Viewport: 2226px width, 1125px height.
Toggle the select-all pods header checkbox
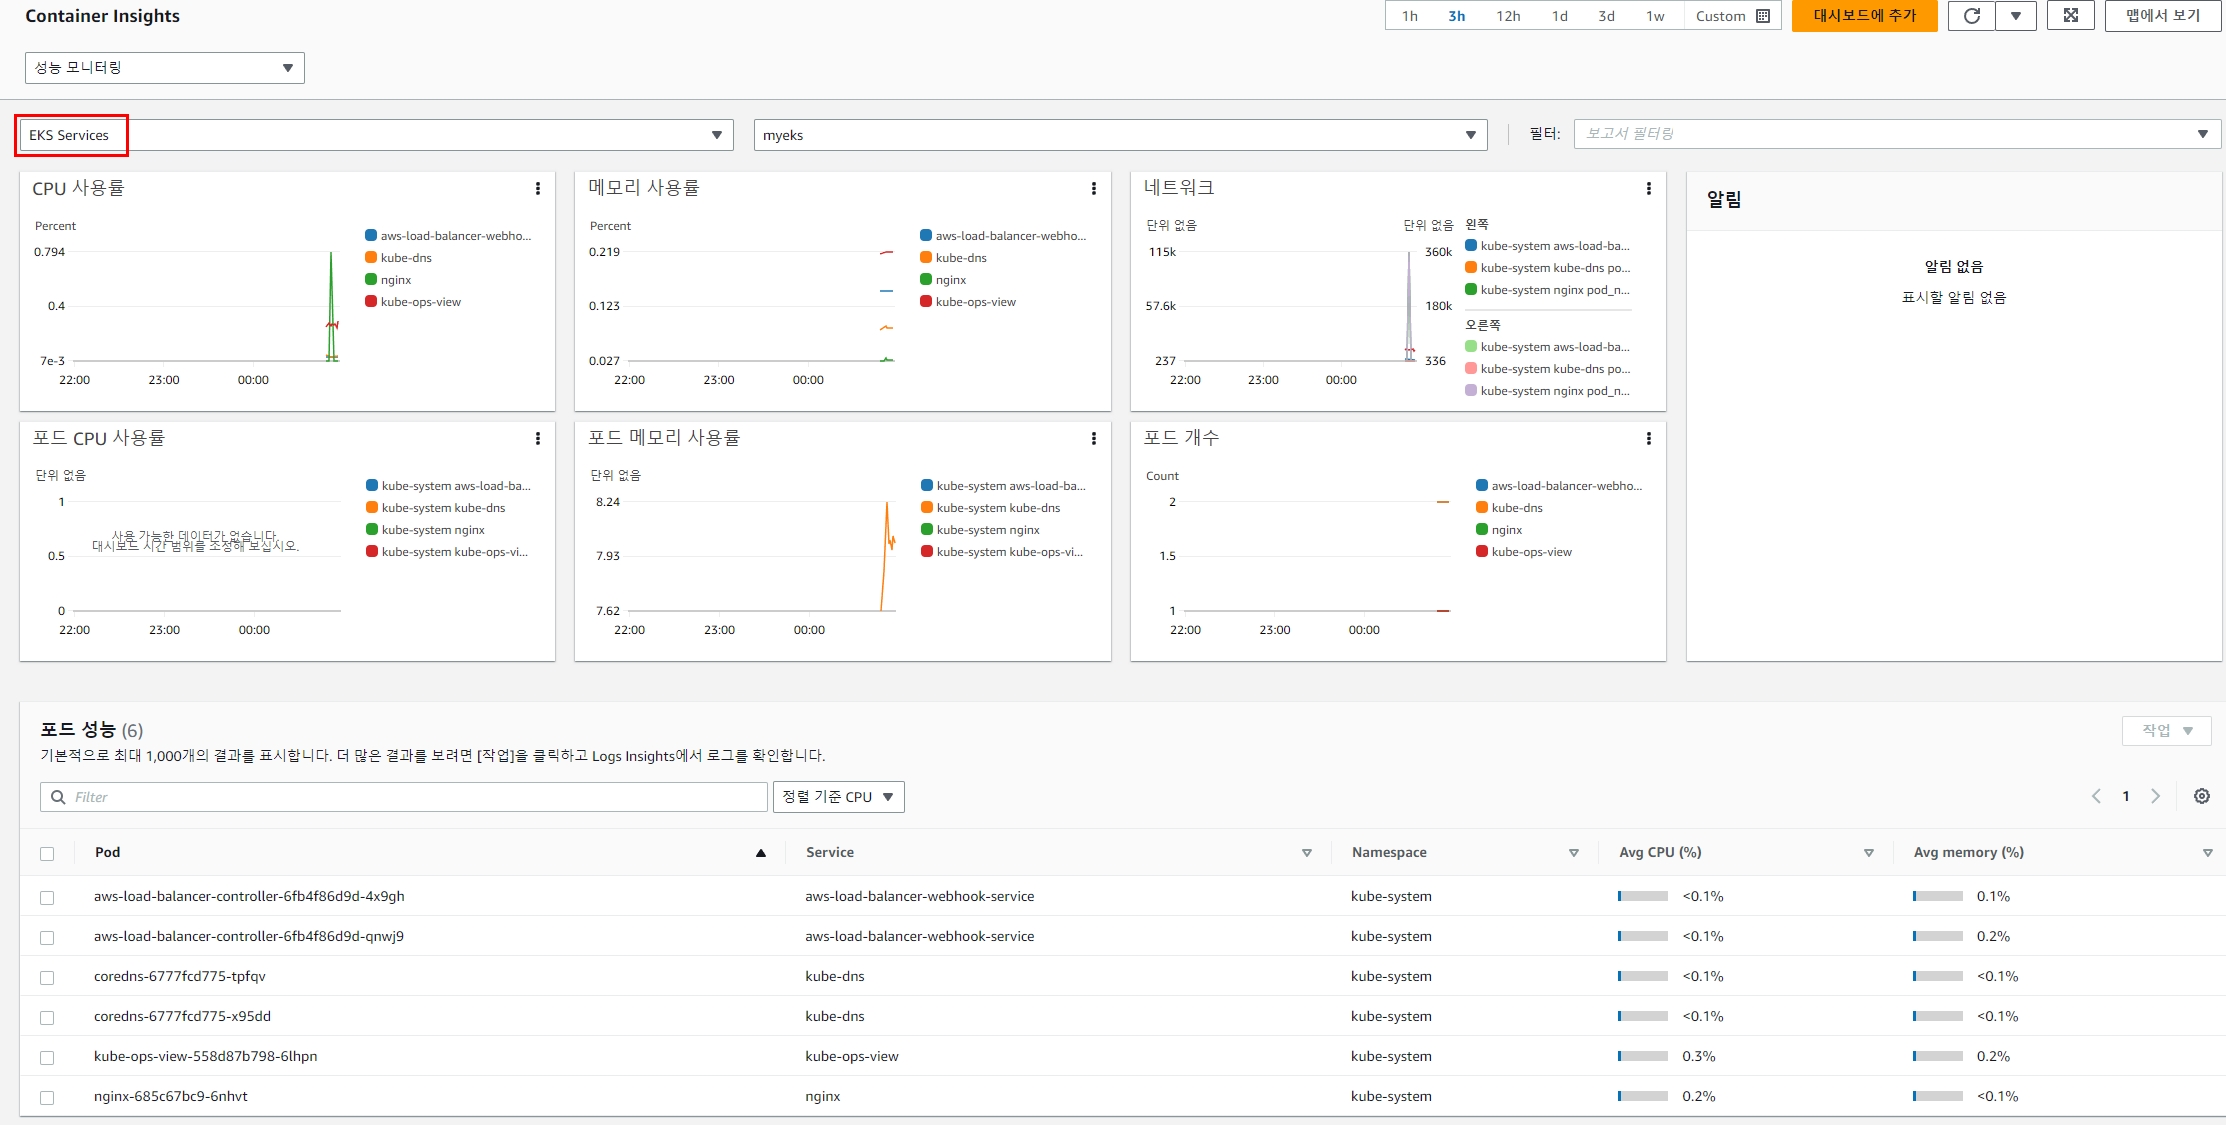(x=47, y=853)
